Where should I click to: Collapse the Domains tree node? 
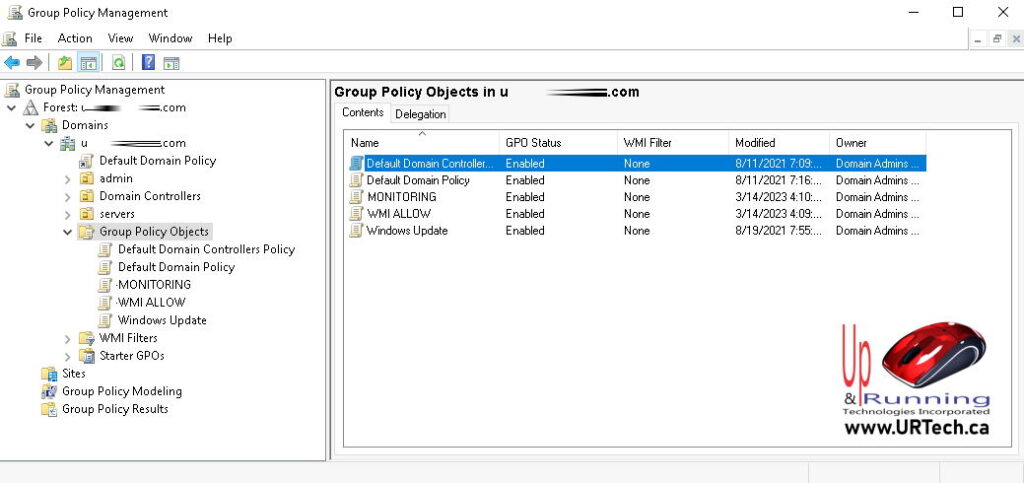point(30,125)
